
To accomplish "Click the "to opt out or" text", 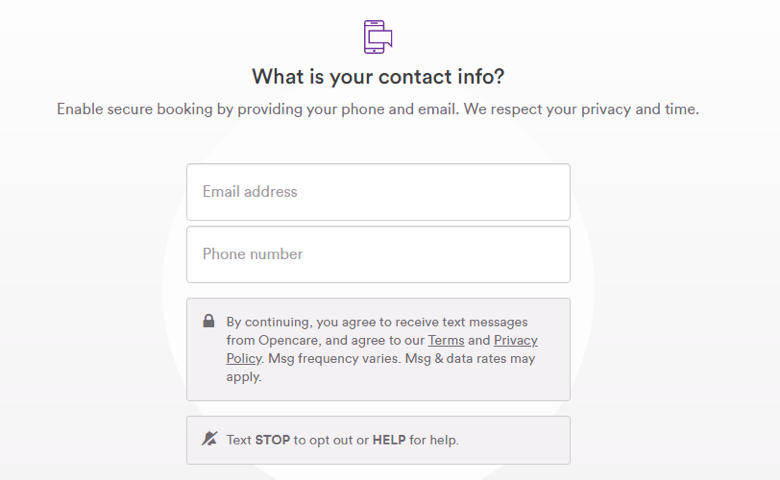I will click(x=331, y=440).
